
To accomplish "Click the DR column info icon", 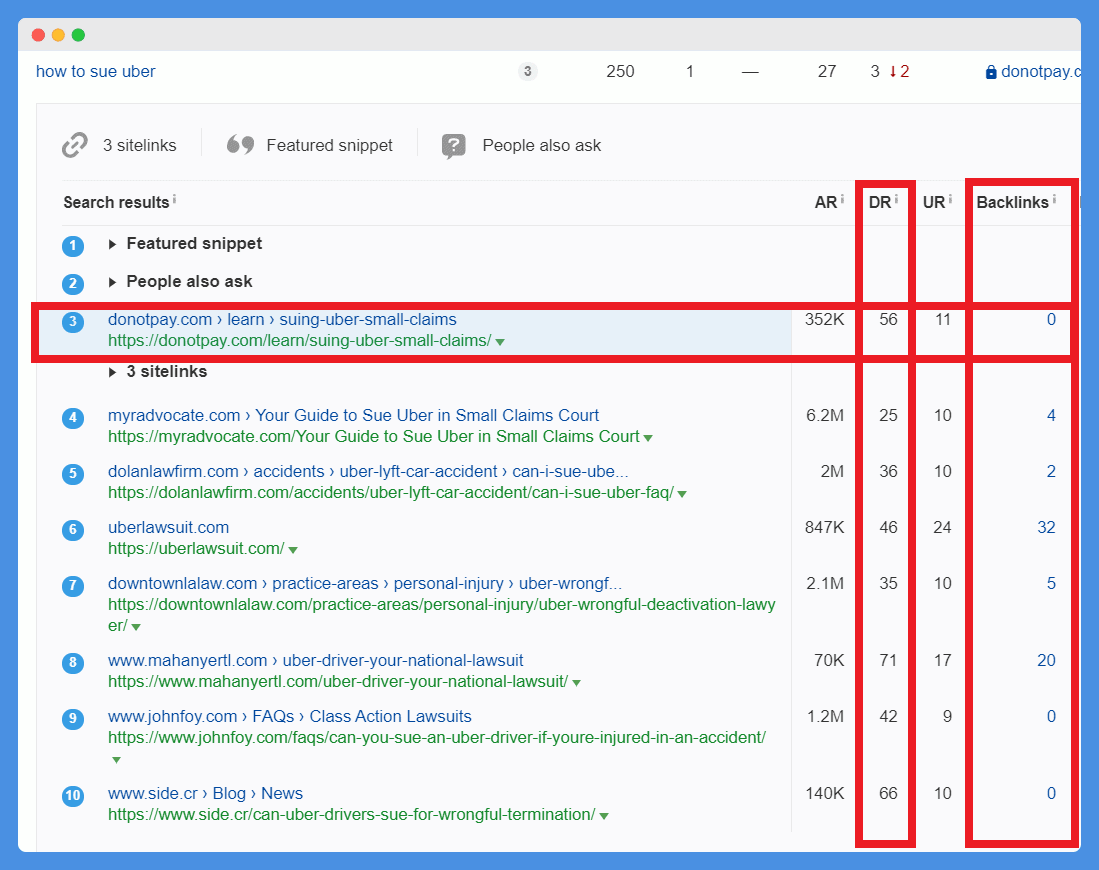I will point(896,199).
